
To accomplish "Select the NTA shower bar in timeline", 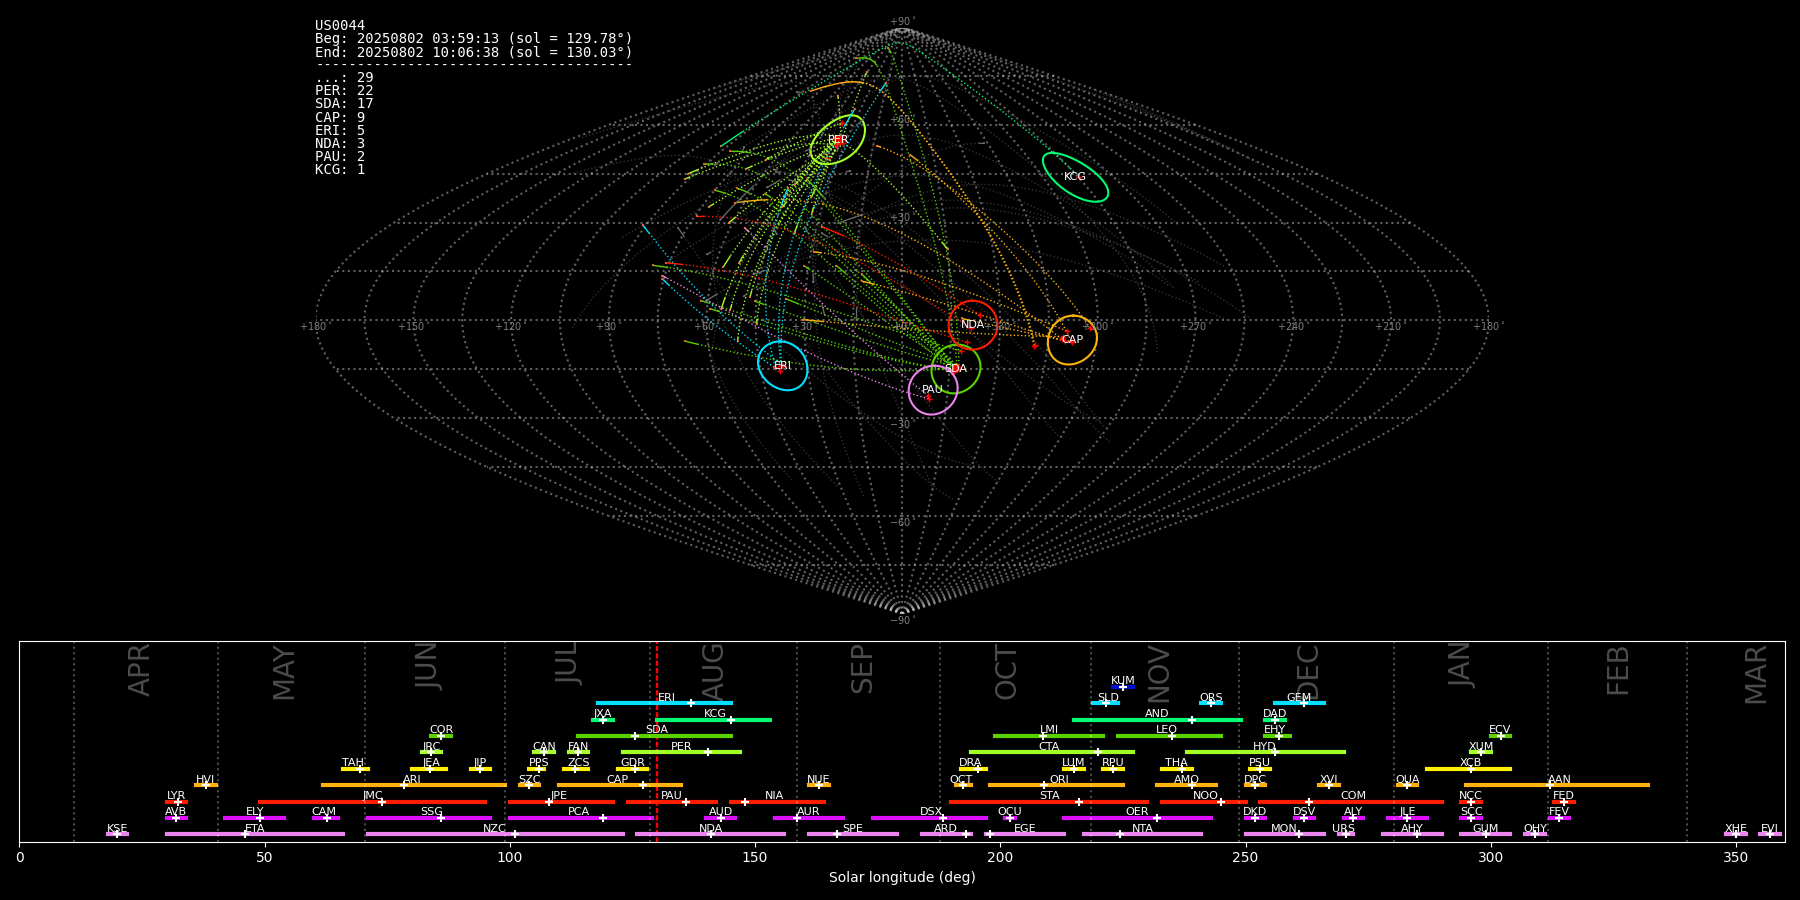I will pyautogui.click(x=1142, y=834).
